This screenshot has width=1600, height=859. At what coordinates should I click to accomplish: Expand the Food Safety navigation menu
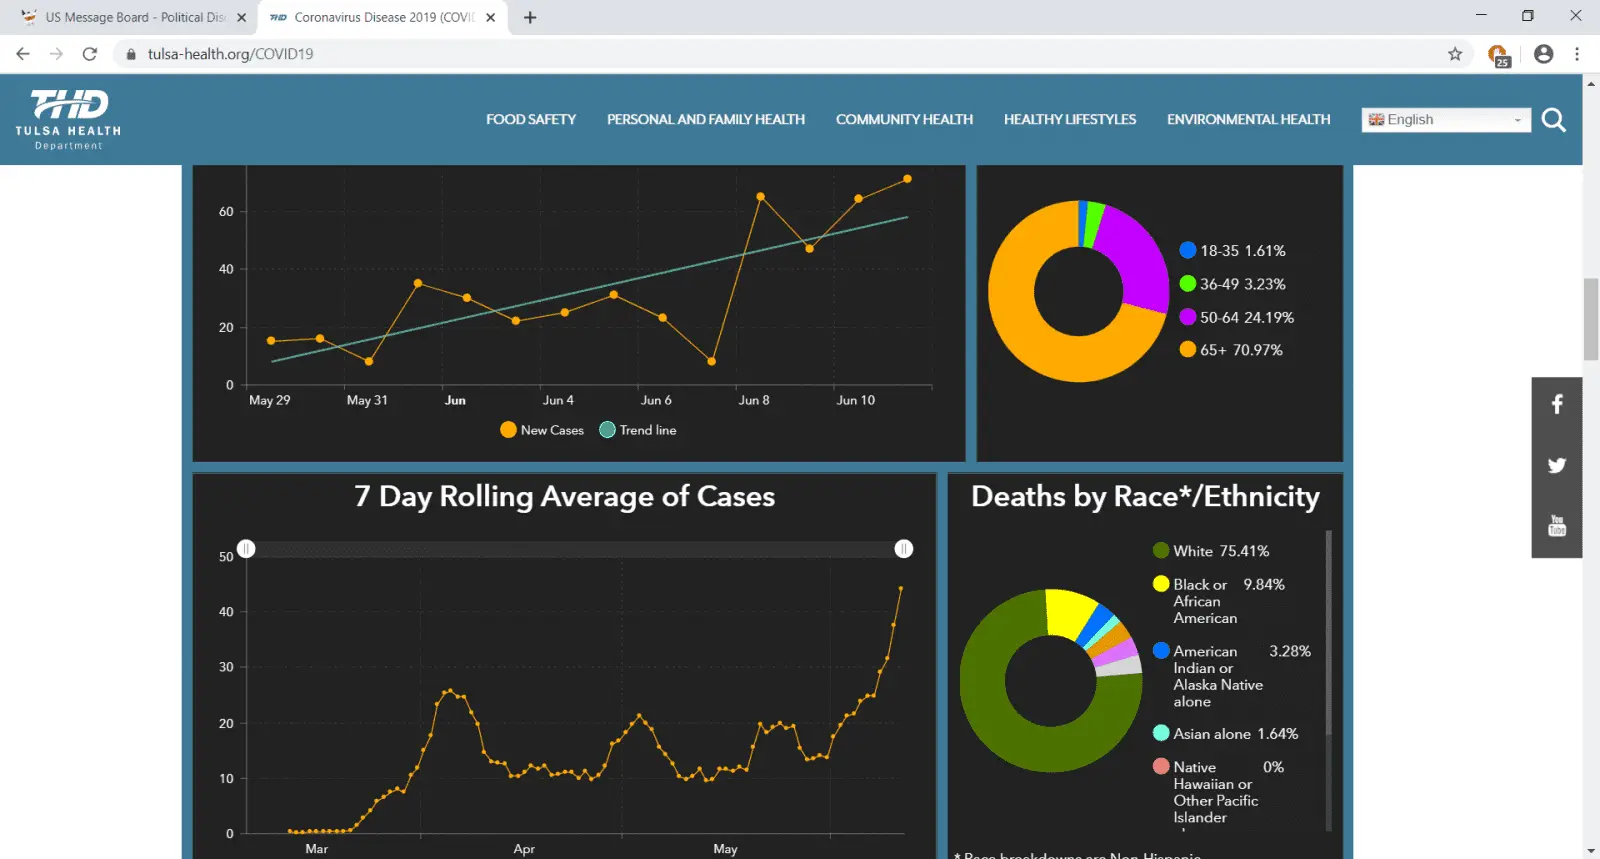coord(531,120)
